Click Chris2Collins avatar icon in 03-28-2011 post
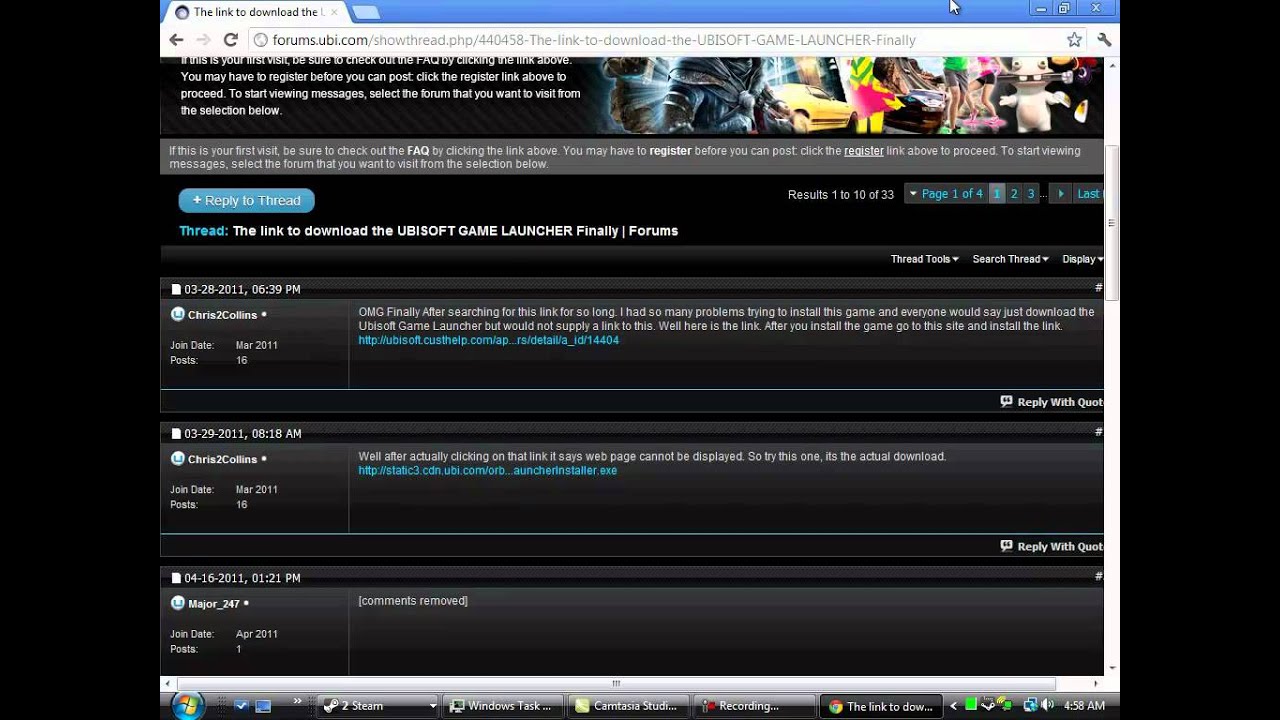 point(178,314)
